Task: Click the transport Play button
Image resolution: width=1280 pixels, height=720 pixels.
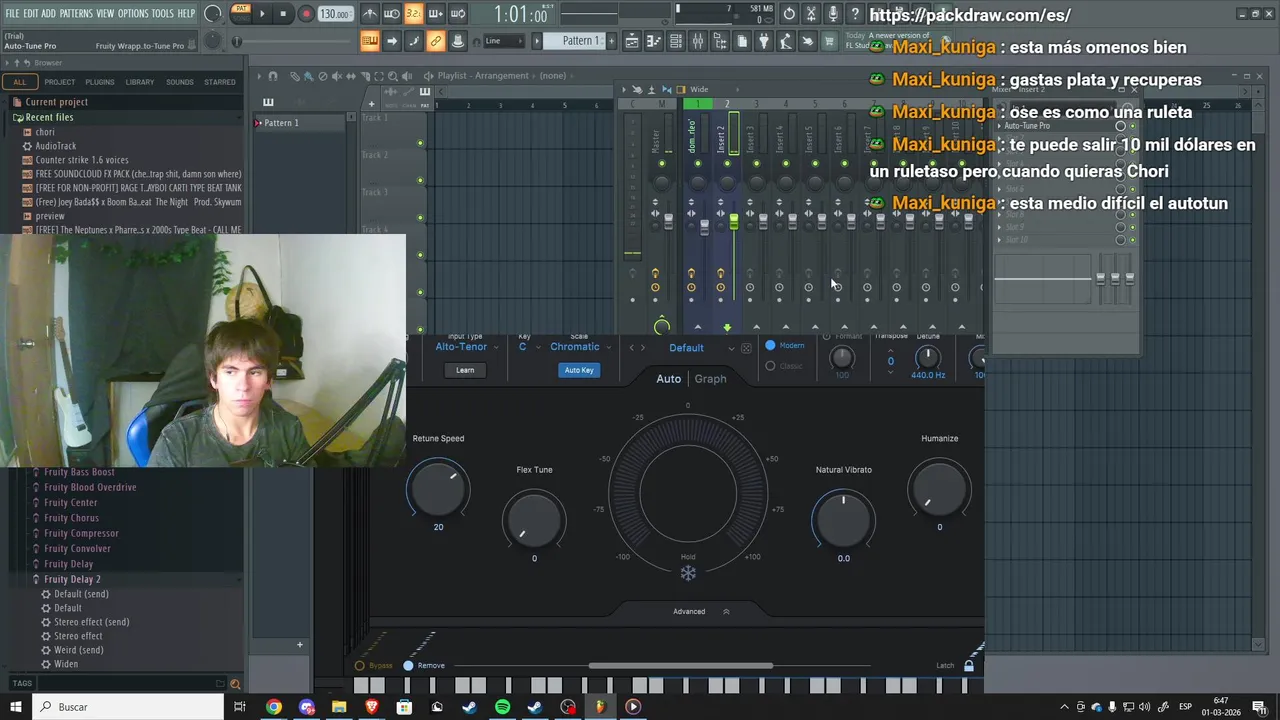Action: tap(262, 14)
